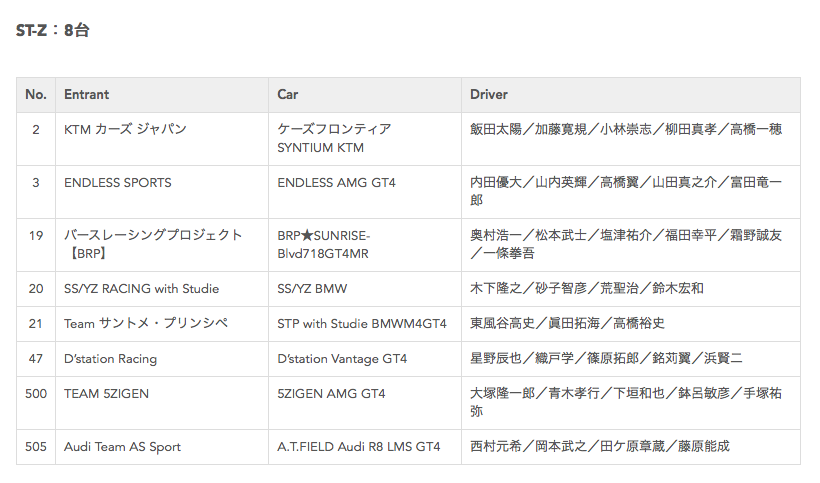The width and height of the screenshot is (820, 483).
Task: Select the ケーズフロンティア SYNTIUM KTM car cell
Action: (x=334, y=139)
